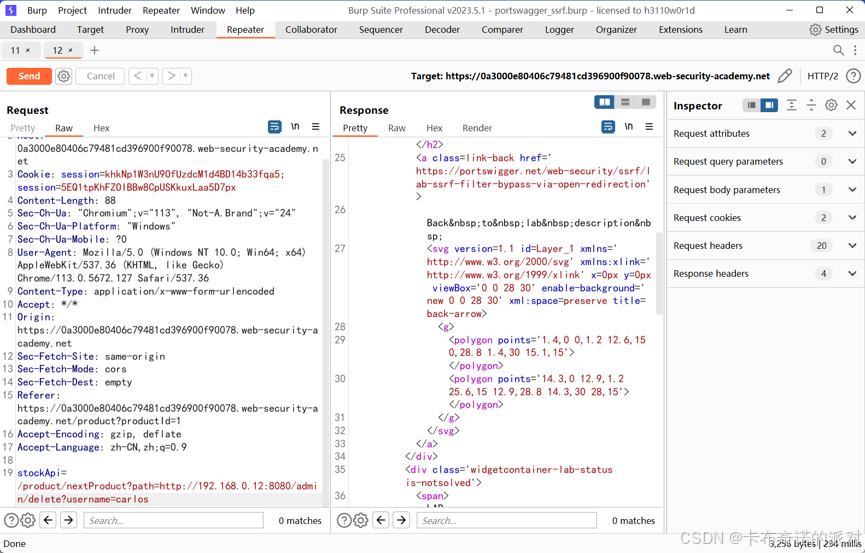Screen dimensions: 865x553
Task: Jump to next response search match
Action: pos(402,520)
